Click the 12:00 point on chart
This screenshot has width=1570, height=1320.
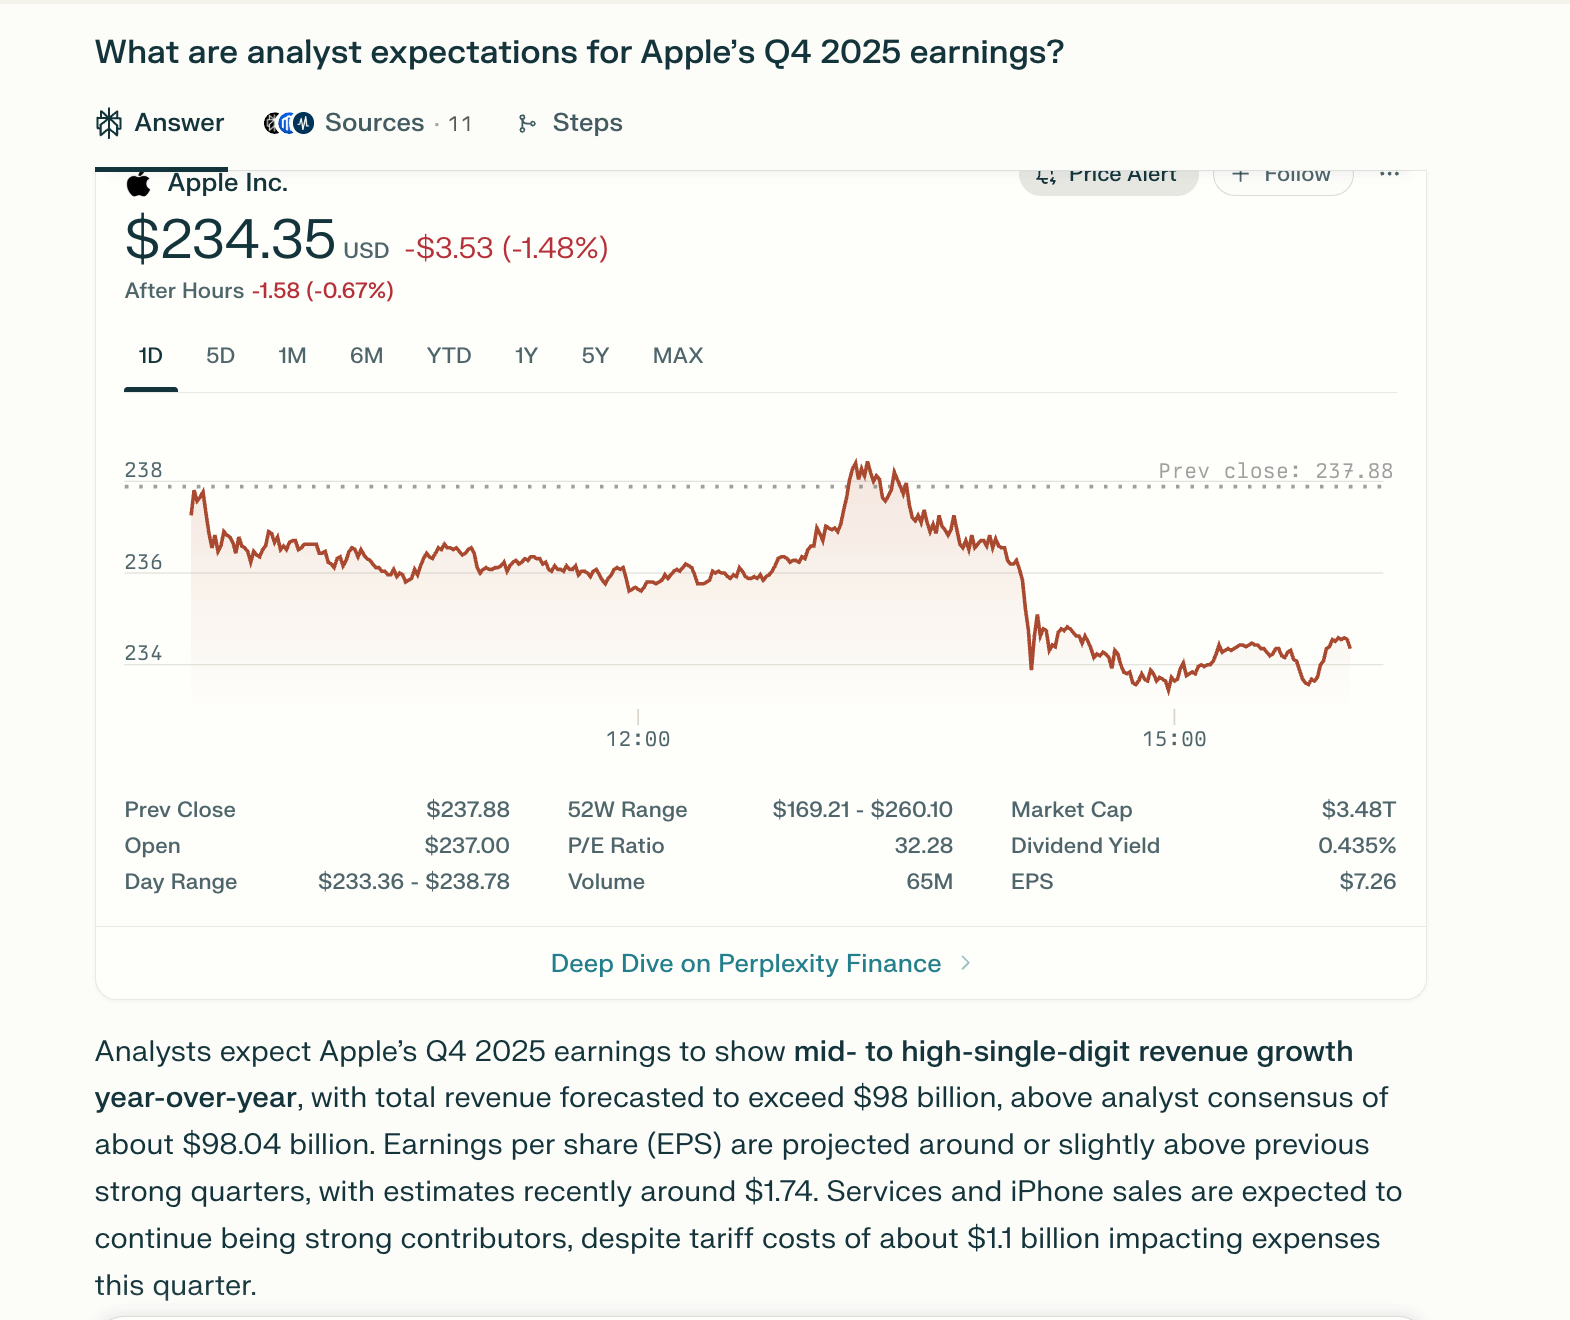(638, 590)
